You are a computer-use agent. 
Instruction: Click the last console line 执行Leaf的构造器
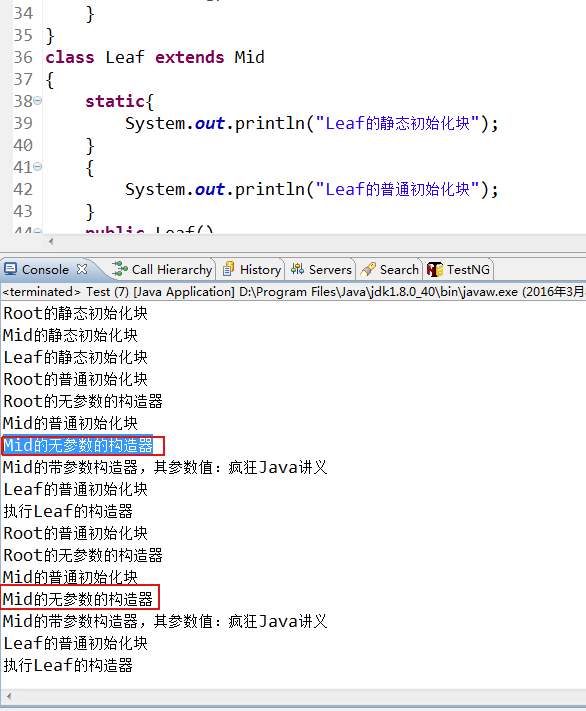(x=68, y=665)
